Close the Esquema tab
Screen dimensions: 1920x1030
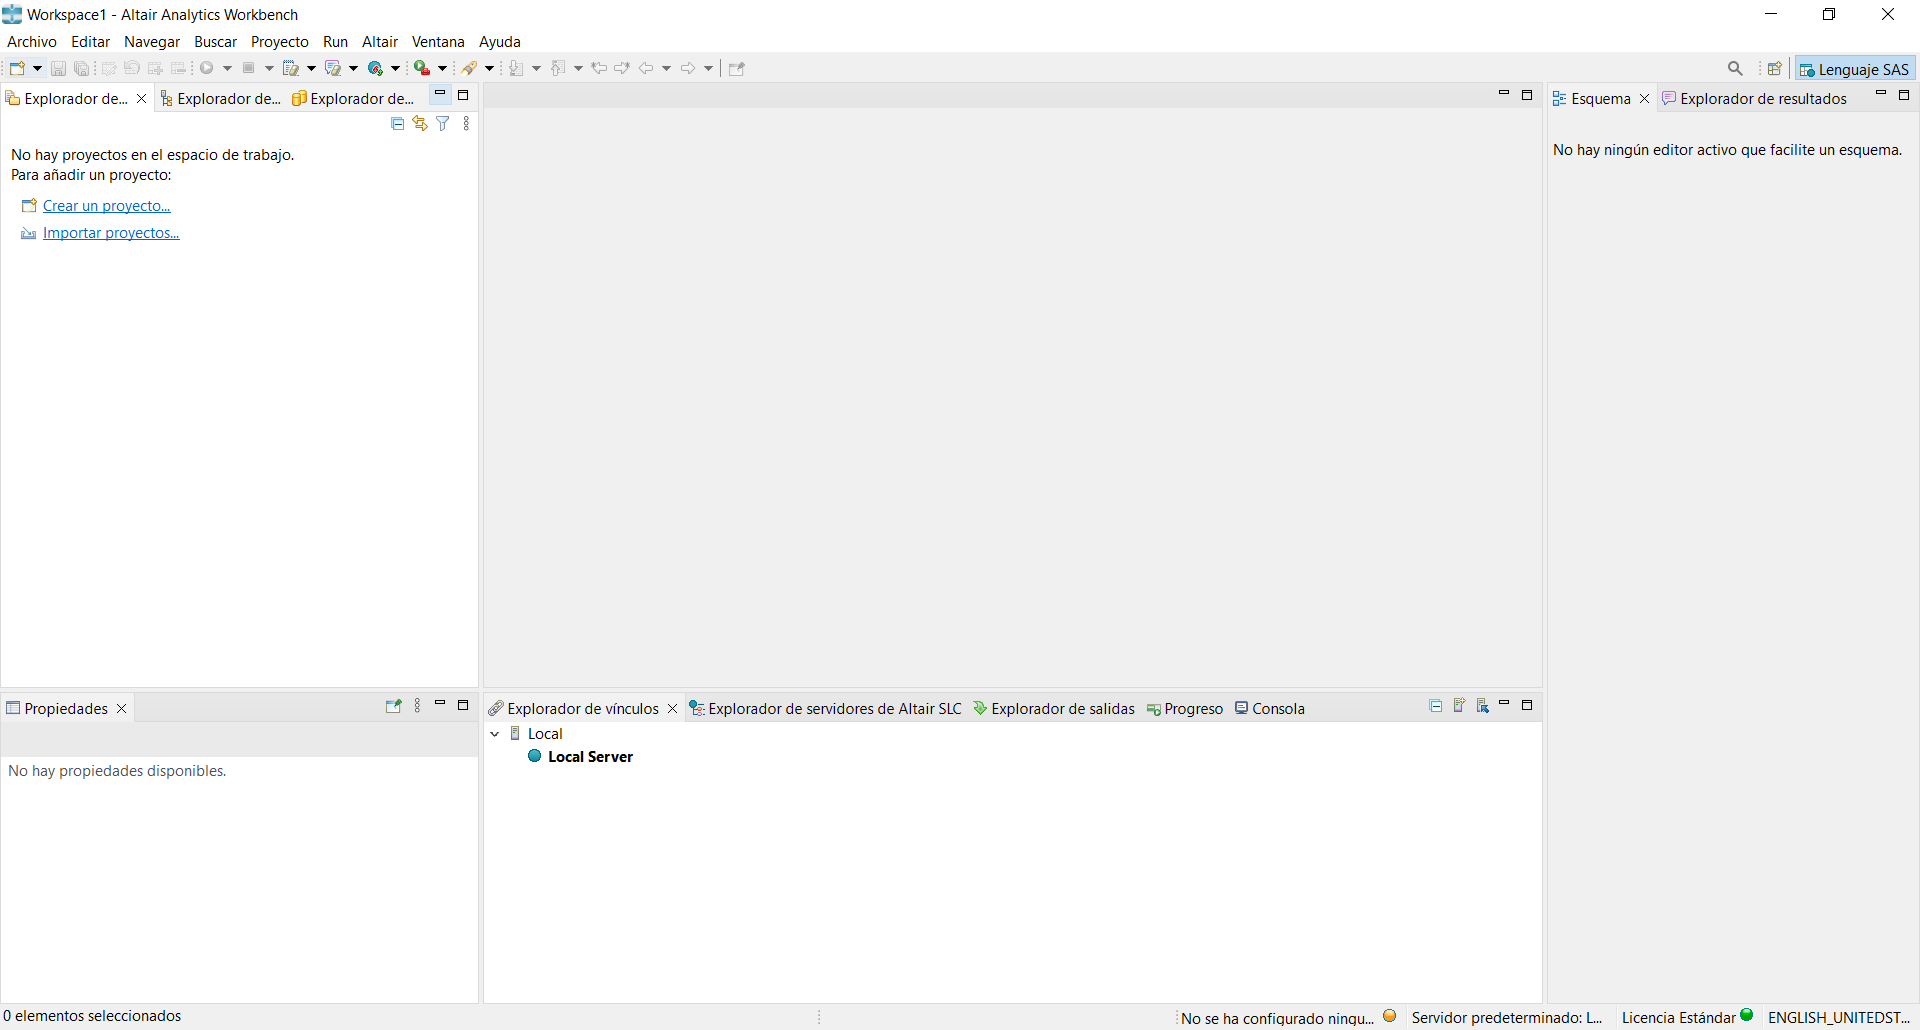pyautogui.click(x=1644, y=99)
